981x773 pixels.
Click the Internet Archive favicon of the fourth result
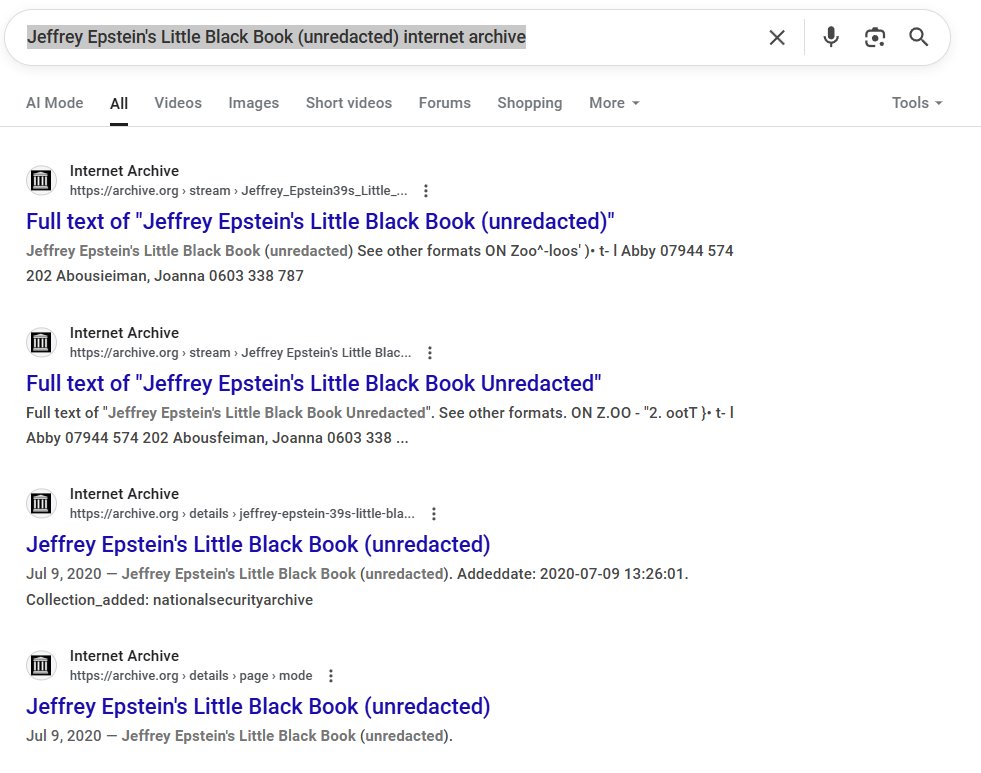coord(41,665)
